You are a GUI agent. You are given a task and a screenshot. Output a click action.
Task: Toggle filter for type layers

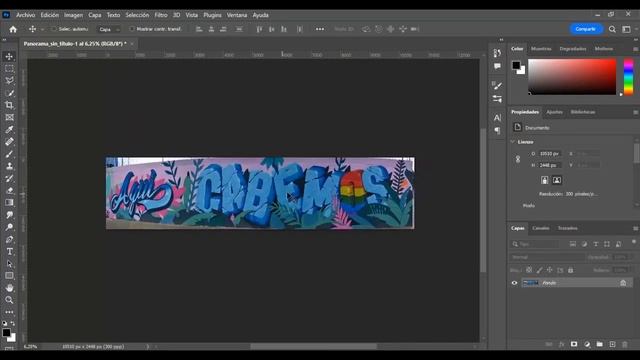click(x=596, y=244)
